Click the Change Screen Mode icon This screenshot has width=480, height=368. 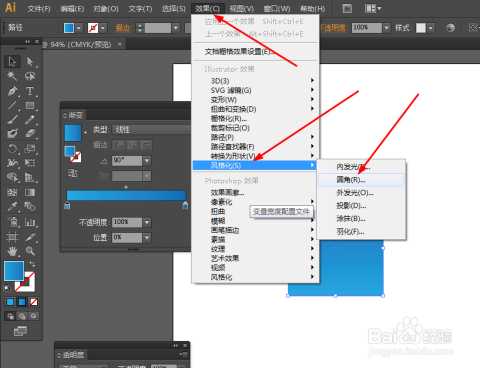tap(20, 331)
